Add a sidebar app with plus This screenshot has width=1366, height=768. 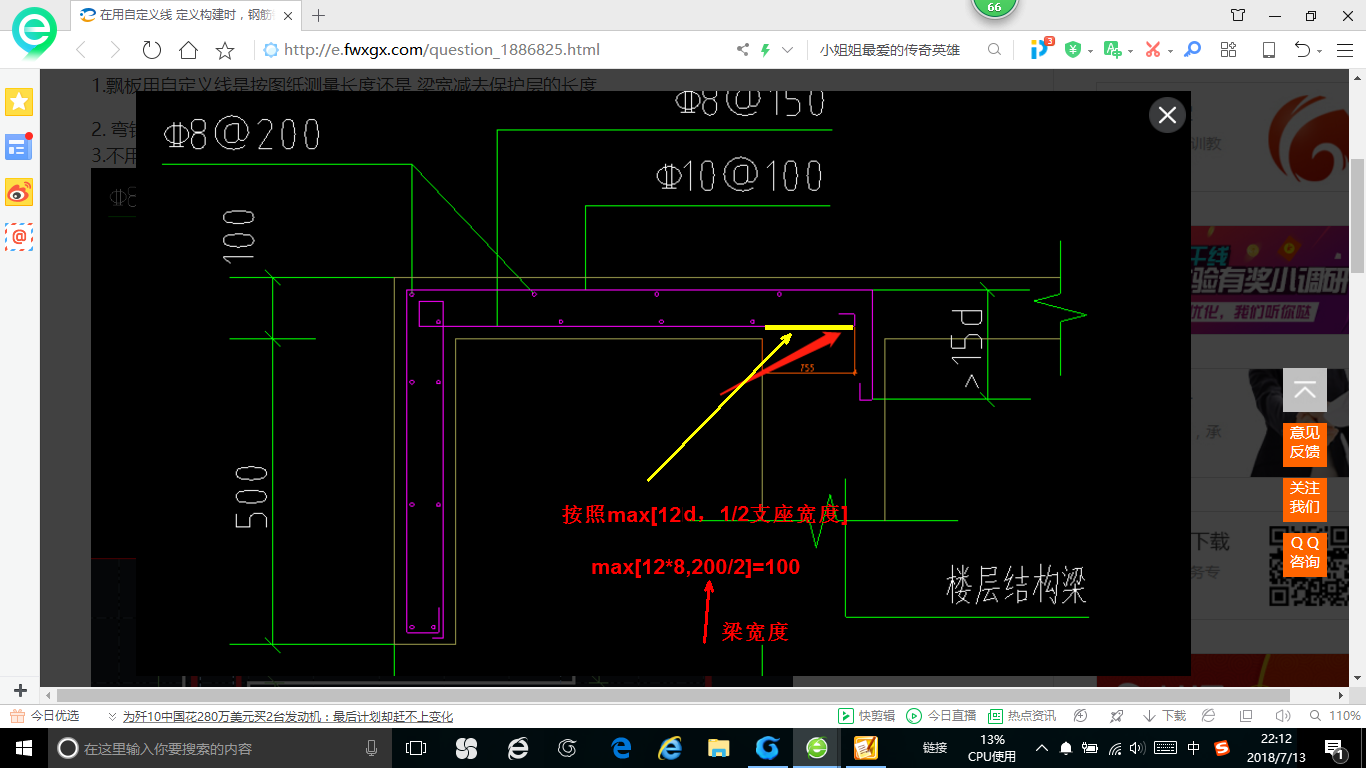(19, 690)
